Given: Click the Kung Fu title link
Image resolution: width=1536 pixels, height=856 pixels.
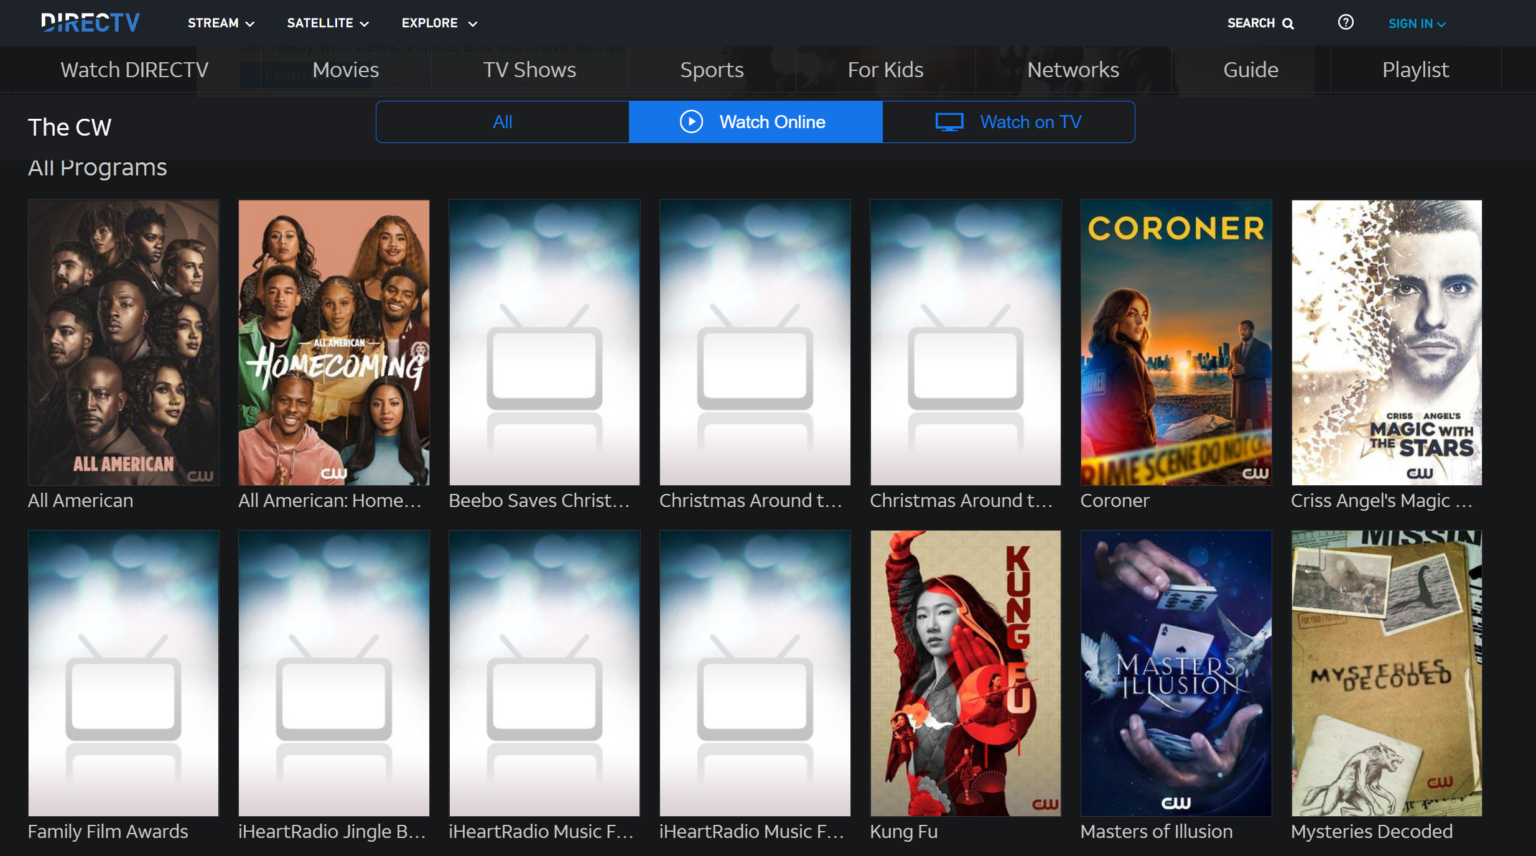Looking at the screenshot, I should (903, 832).
